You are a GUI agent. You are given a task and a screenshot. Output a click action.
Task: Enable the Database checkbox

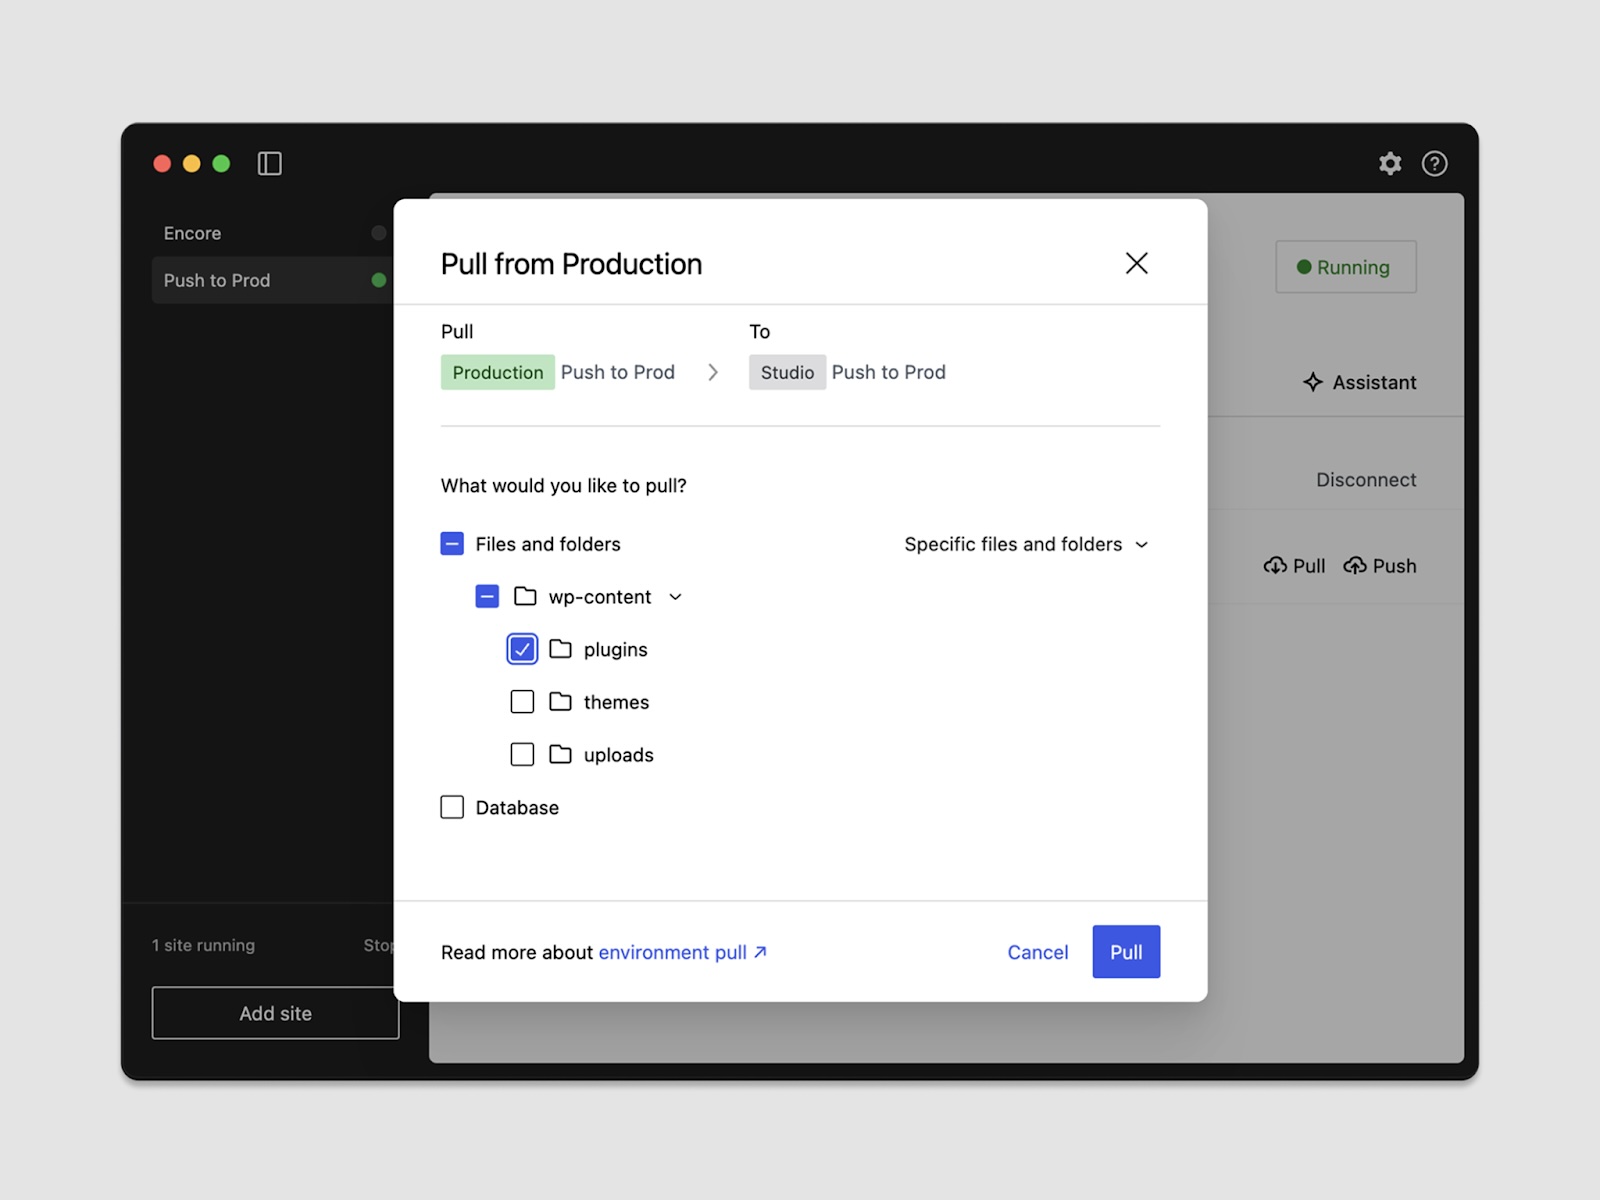coord(452,807)
